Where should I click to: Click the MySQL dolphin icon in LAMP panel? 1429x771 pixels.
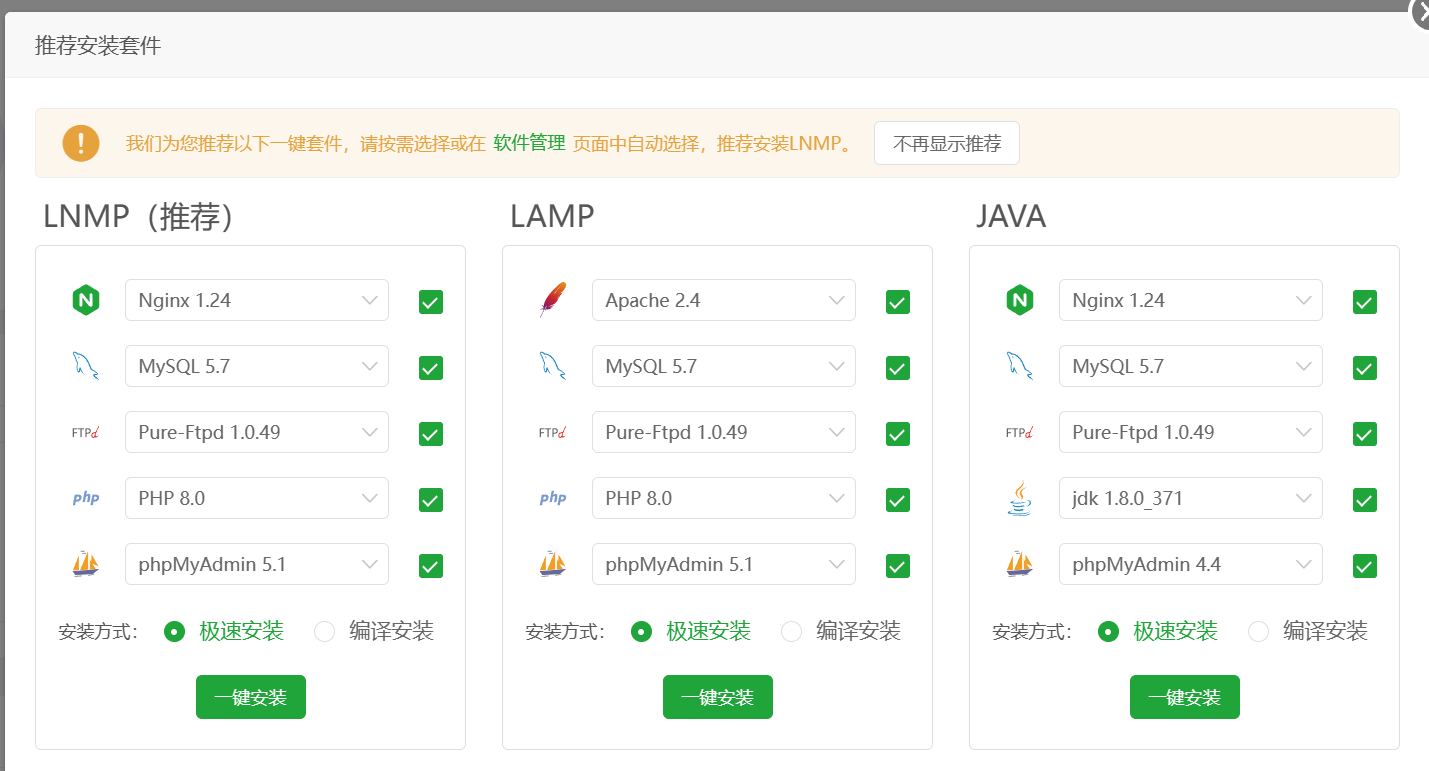point(553,366)
